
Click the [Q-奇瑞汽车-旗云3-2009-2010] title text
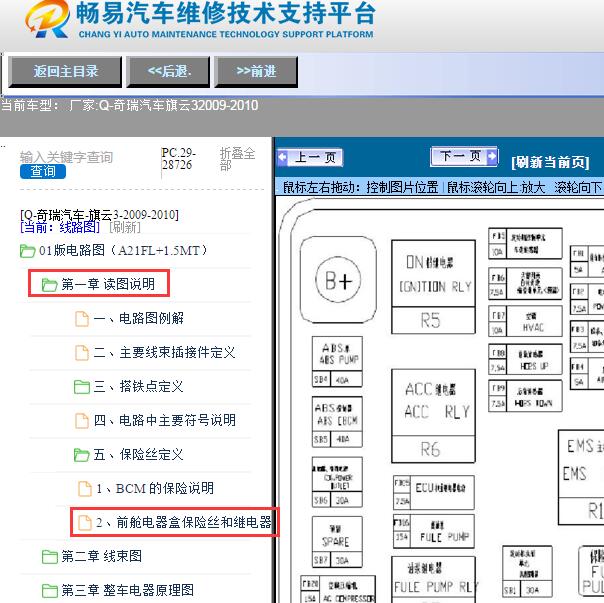[x=99, y=215]
